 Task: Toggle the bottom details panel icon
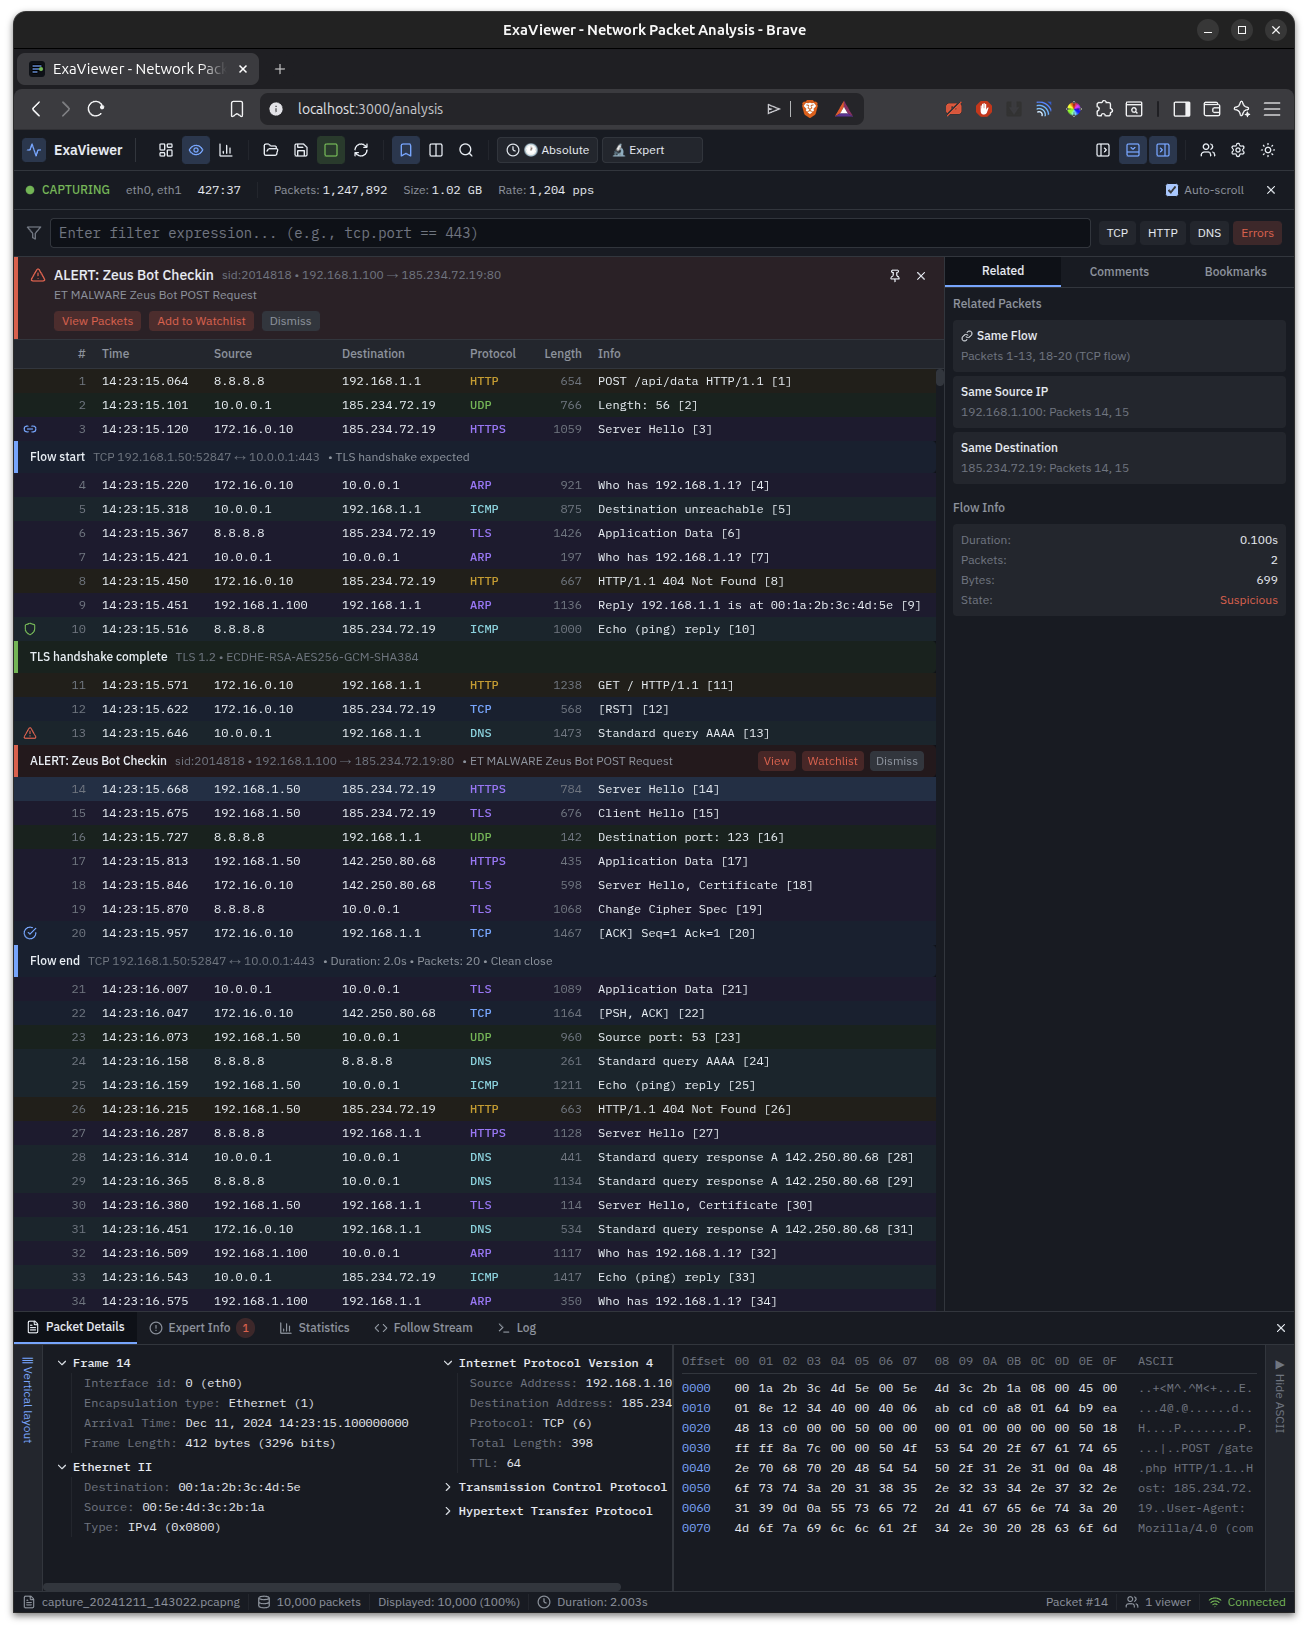[1133, 150]
